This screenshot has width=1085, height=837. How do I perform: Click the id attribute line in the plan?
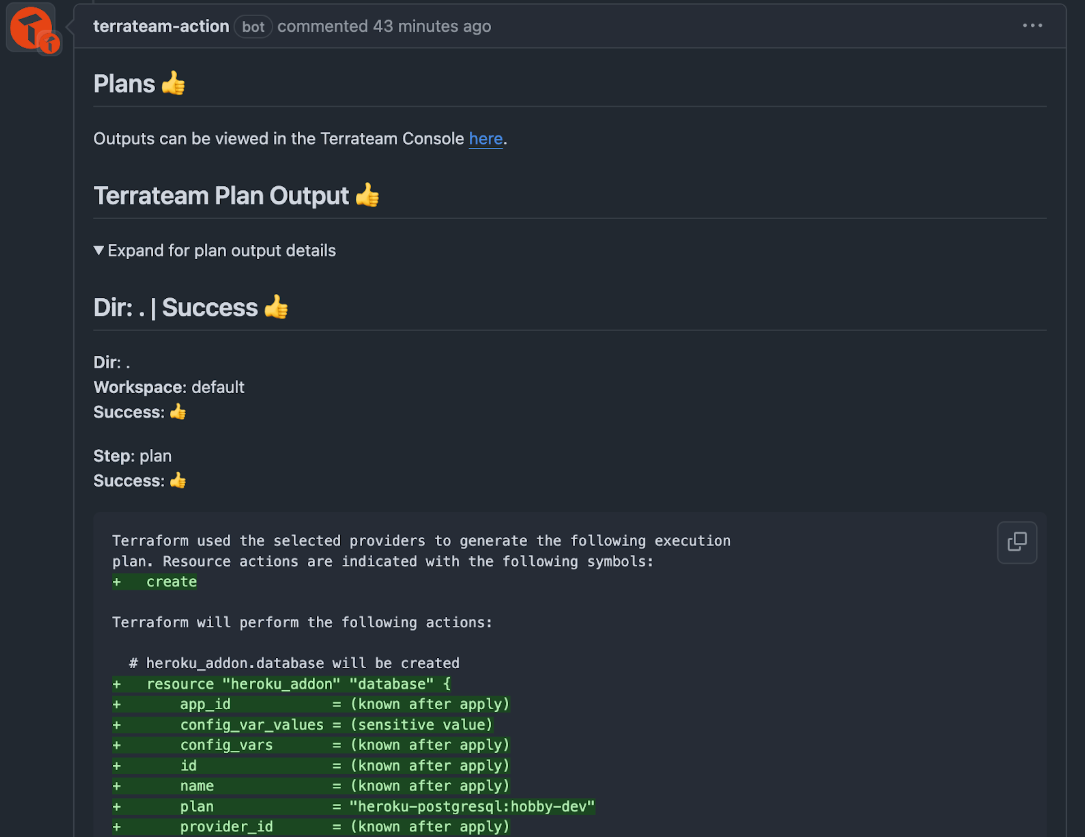311,765
